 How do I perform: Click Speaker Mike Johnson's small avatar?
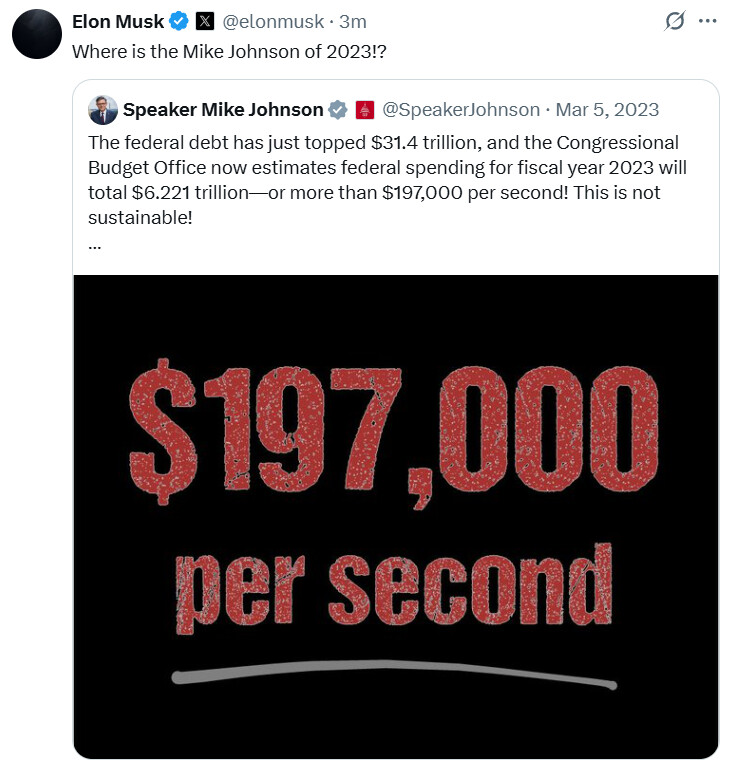point(103,109)
